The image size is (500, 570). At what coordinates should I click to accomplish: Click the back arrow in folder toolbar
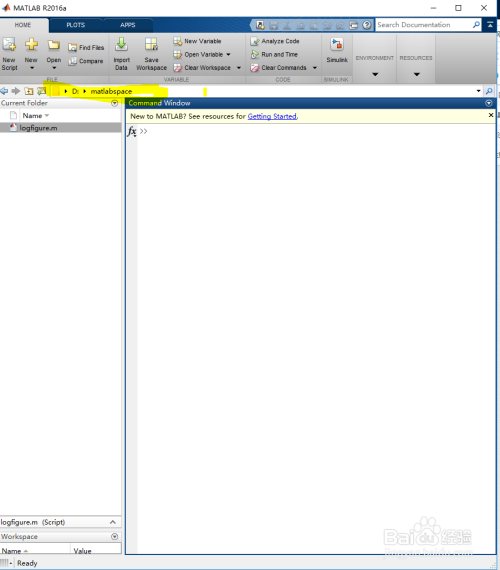[4, 91]
